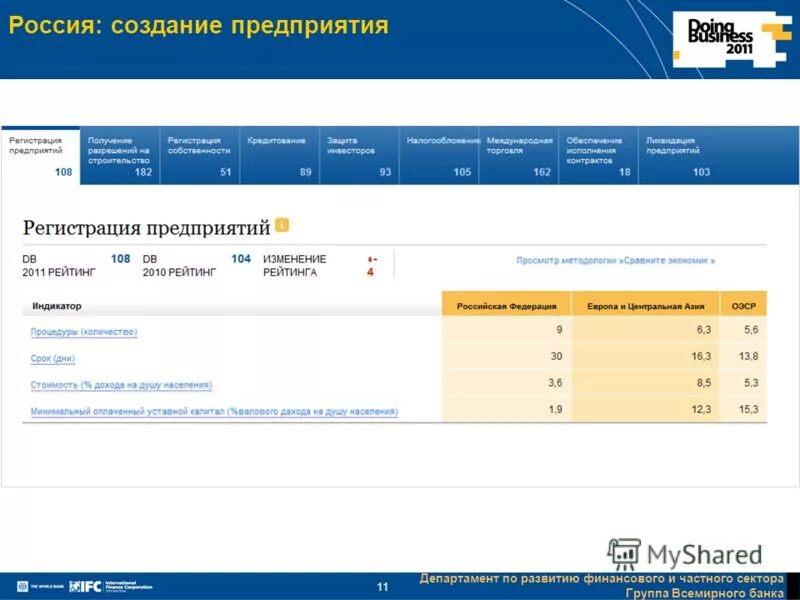Click OECD procedures value 5,6
Screen dimensions: 800x600
[x=751, y=330]
